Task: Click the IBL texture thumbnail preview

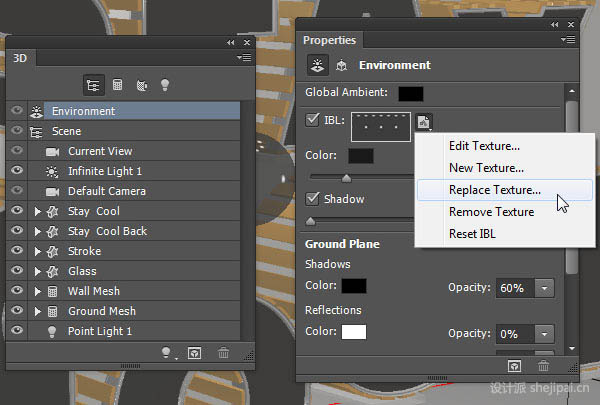Action: coord(381,127)
